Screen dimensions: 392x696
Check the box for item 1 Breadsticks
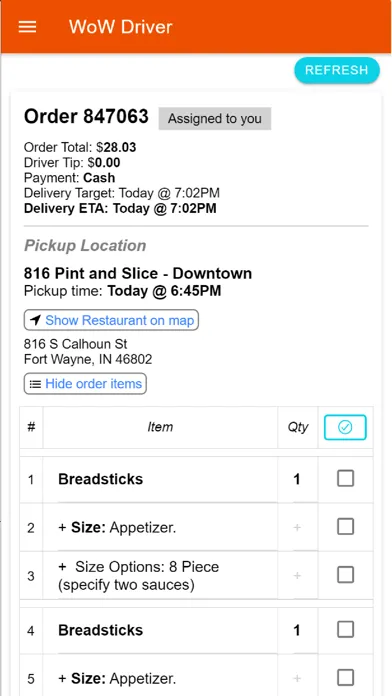345,479
